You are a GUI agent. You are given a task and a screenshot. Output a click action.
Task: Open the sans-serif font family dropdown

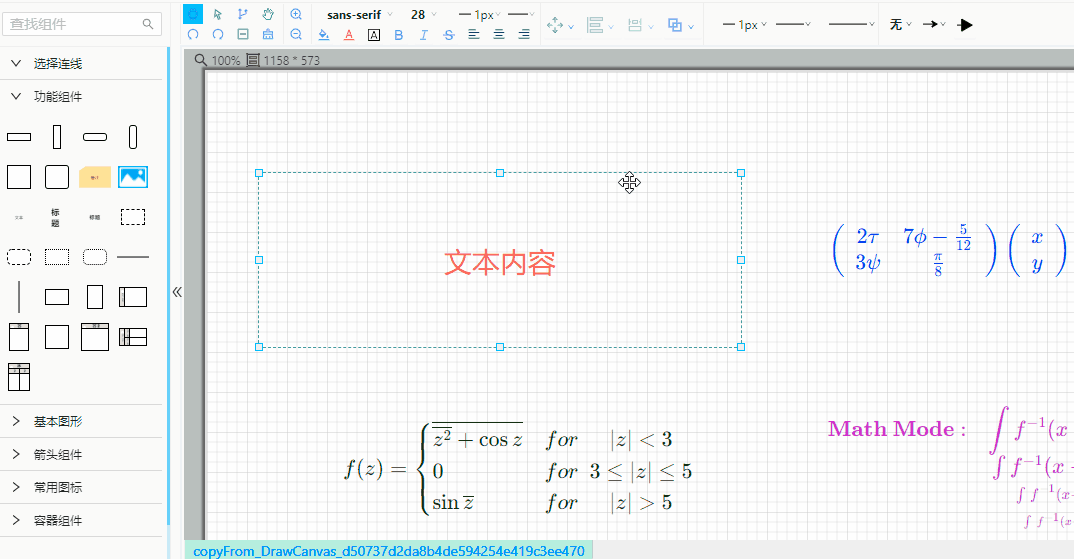[x=360, y=14]
